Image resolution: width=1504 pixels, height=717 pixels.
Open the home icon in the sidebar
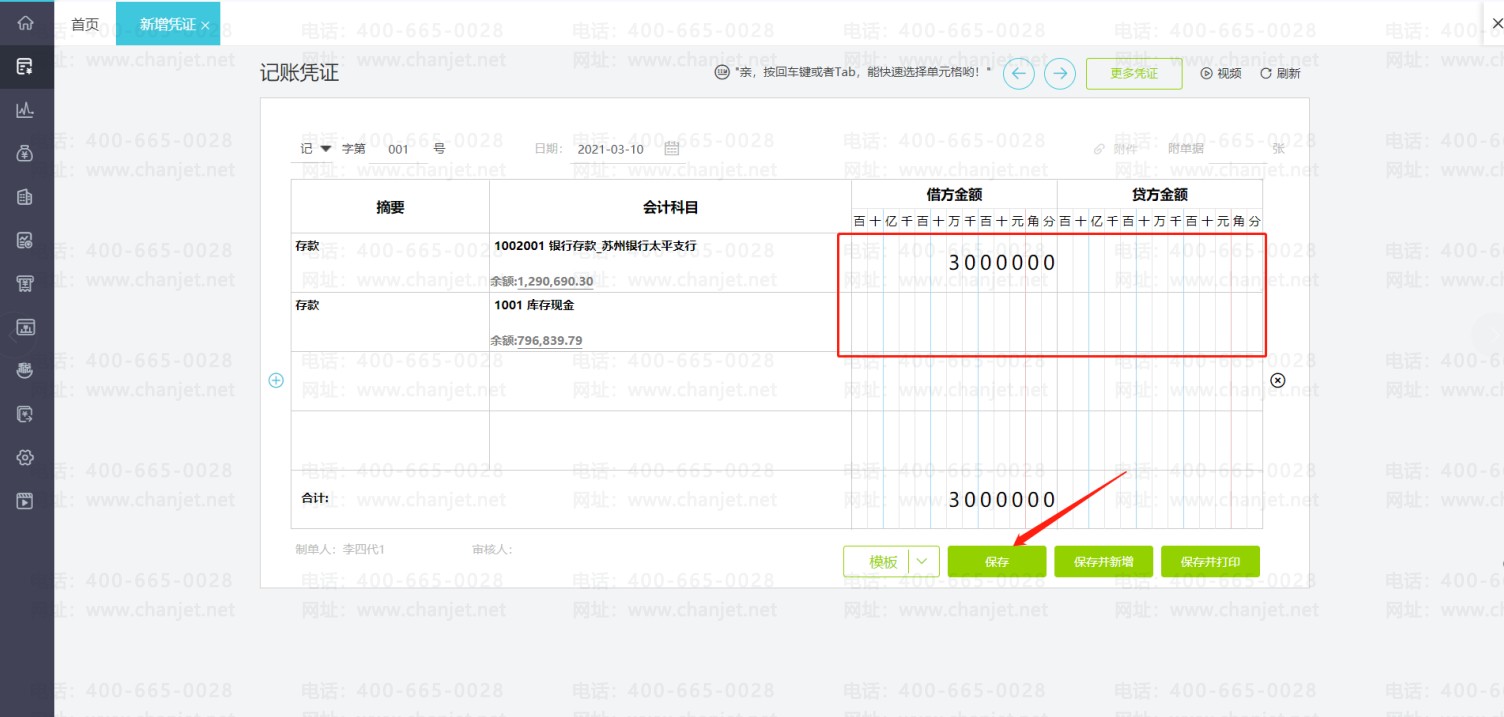[26, 23]
